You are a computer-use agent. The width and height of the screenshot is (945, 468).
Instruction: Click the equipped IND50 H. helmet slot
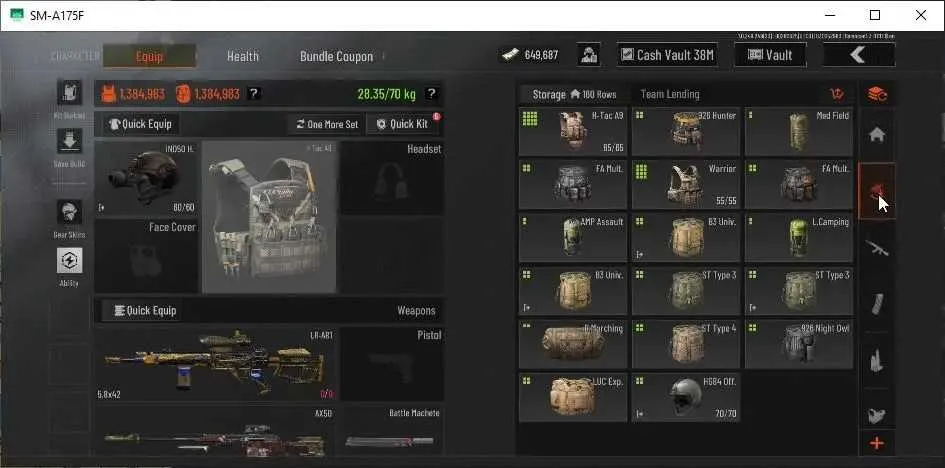[146, 178]
